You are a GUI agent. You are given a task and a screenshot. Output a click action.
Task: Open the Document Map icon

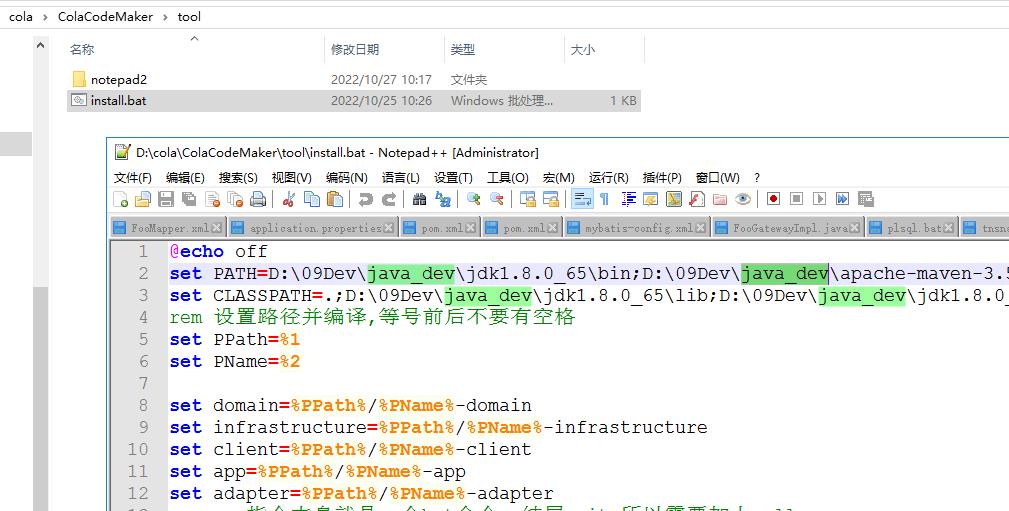tap(674, 200)
